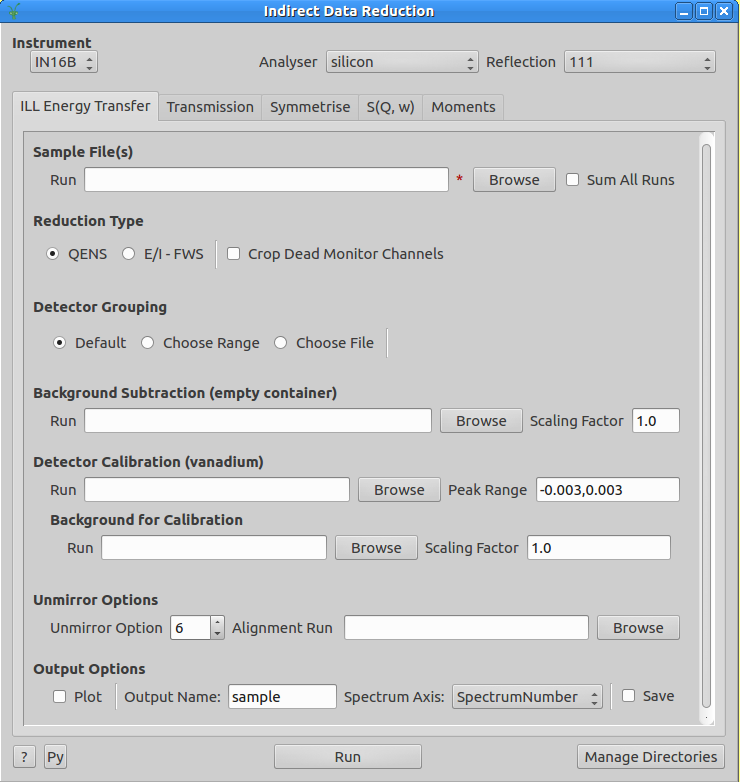The image size is (740, 782).
Task: Click the Mantid icon in title bar
Action: (x=14, y=11)
